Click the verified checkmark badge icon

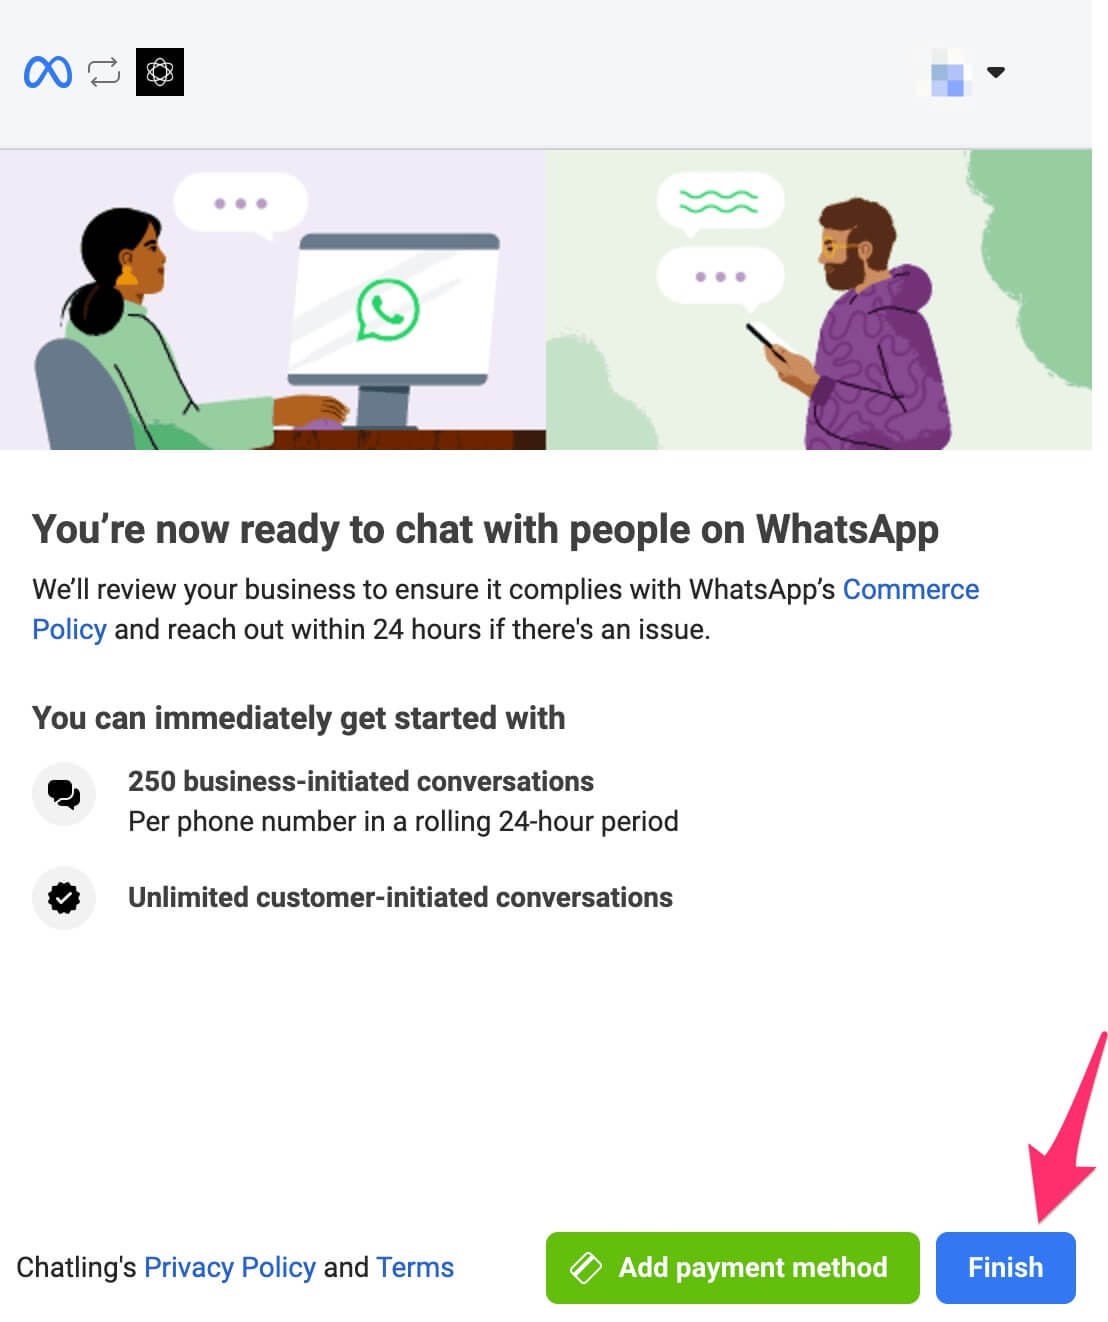(x=64, y=898)
